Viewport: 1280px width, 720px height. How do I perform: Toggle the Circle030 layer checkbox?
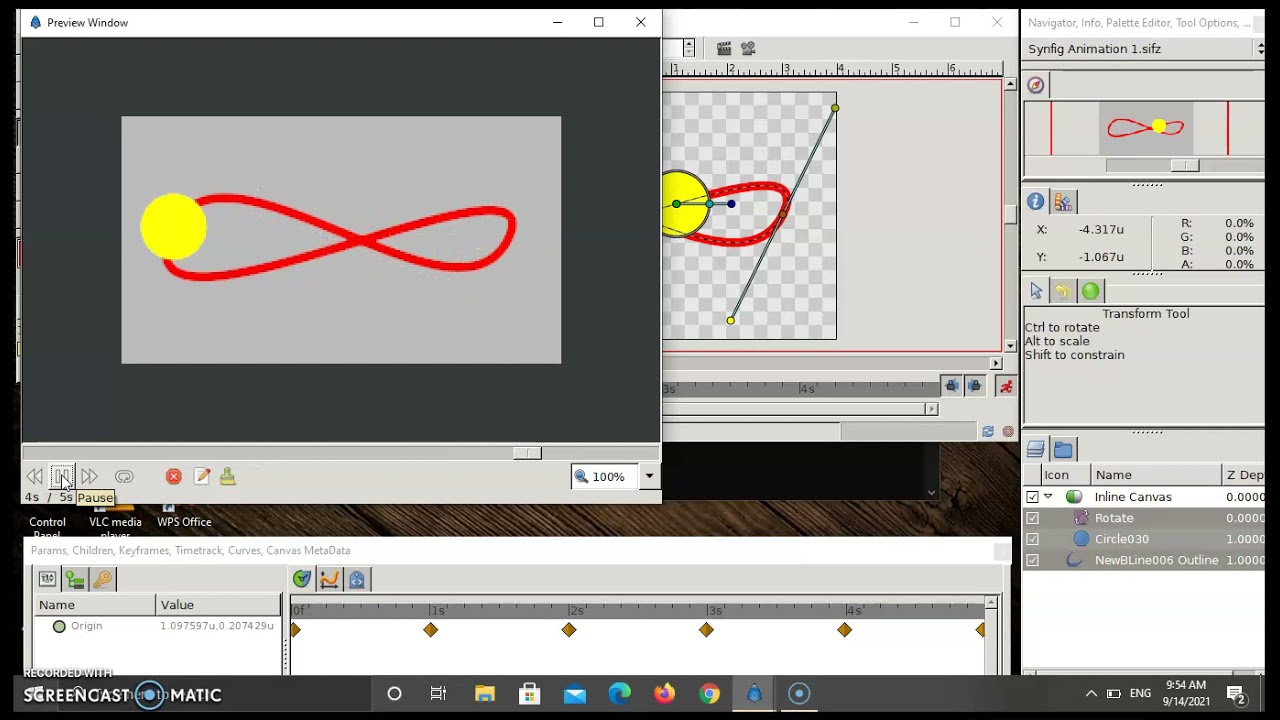click(x=1032, y=539)
